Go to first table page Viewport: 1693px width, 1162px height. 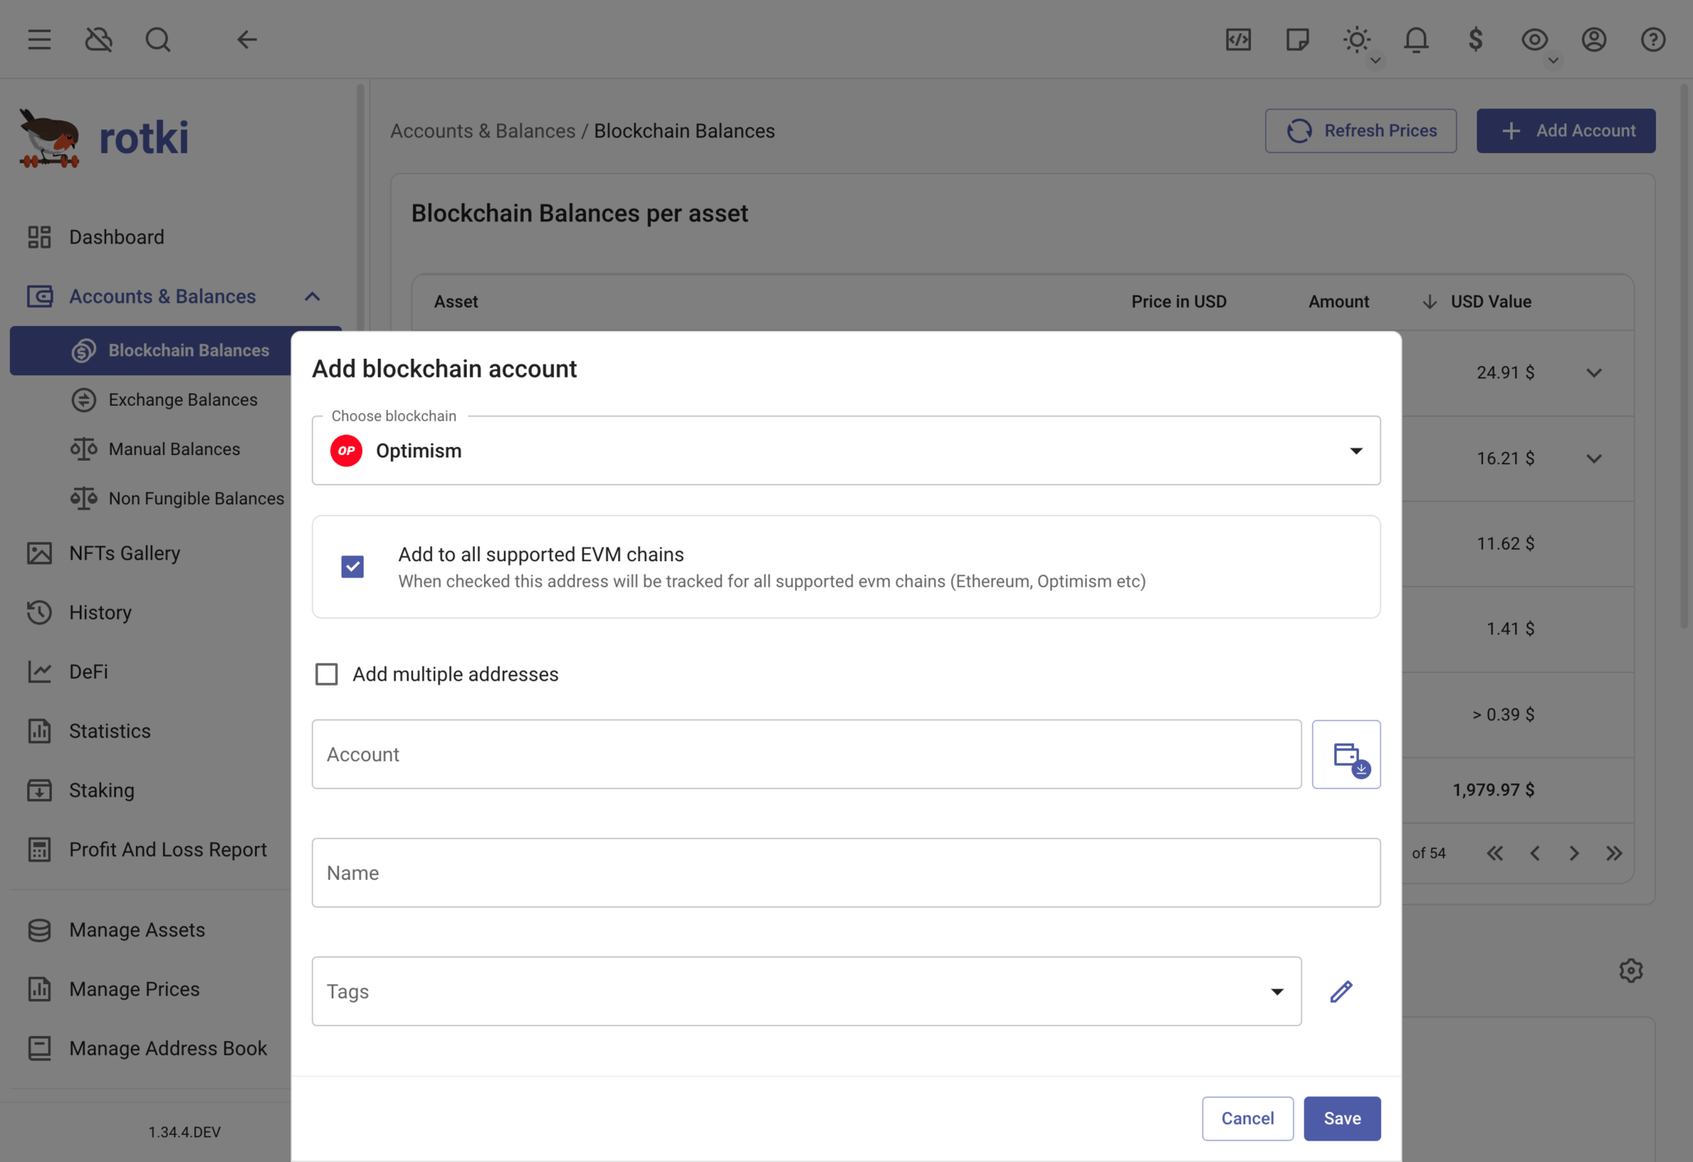click(x=1494, y=853)
